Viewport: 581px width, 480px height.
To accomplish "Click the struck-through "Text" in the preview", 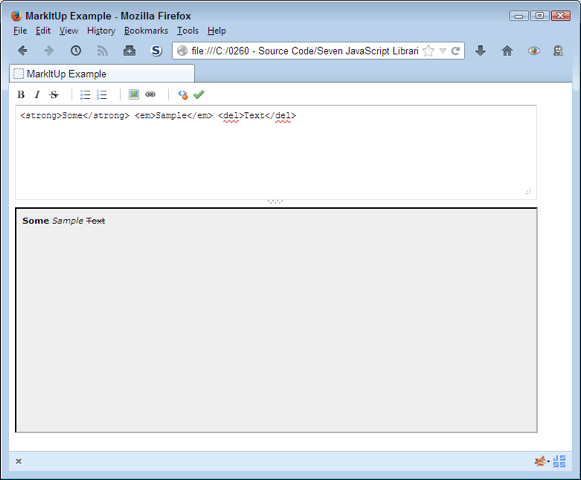I will tap(96, 221).
